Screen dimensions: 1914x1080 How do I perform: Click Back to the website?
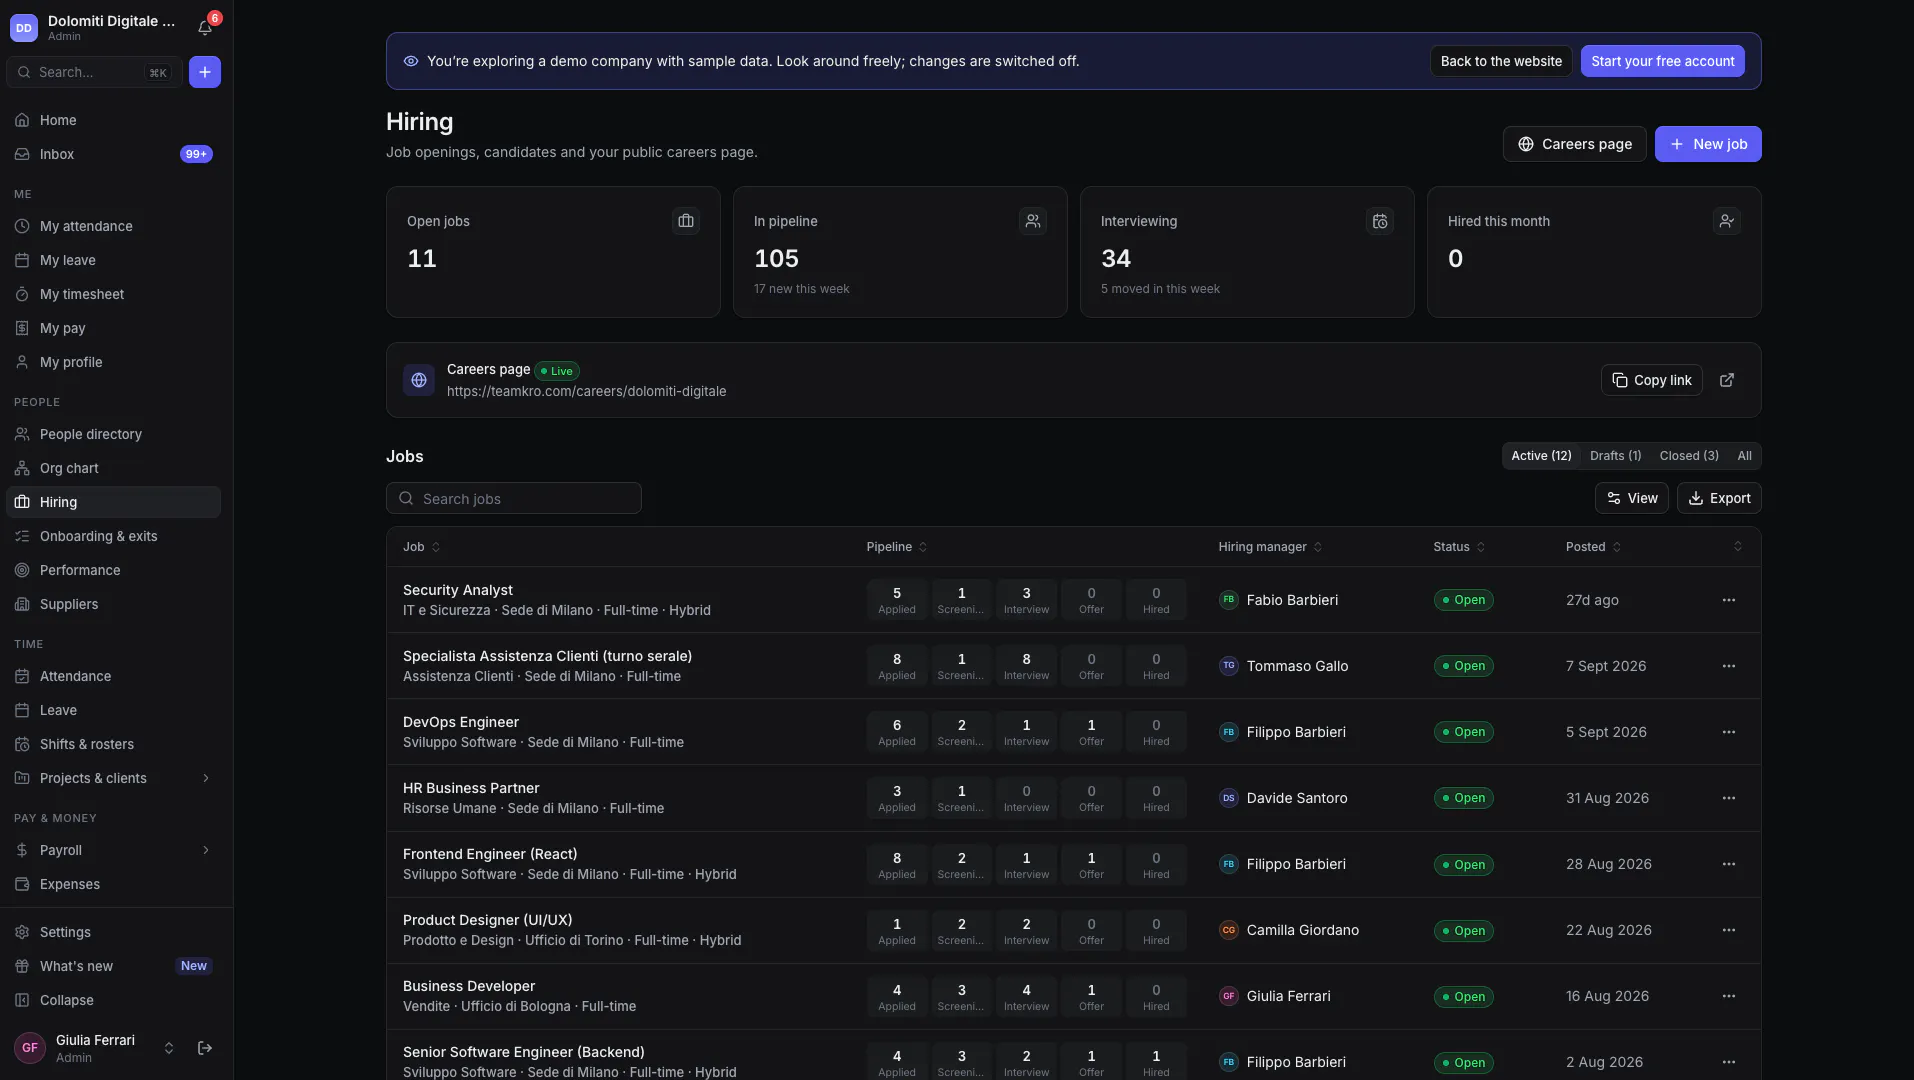click(1501, 61)
